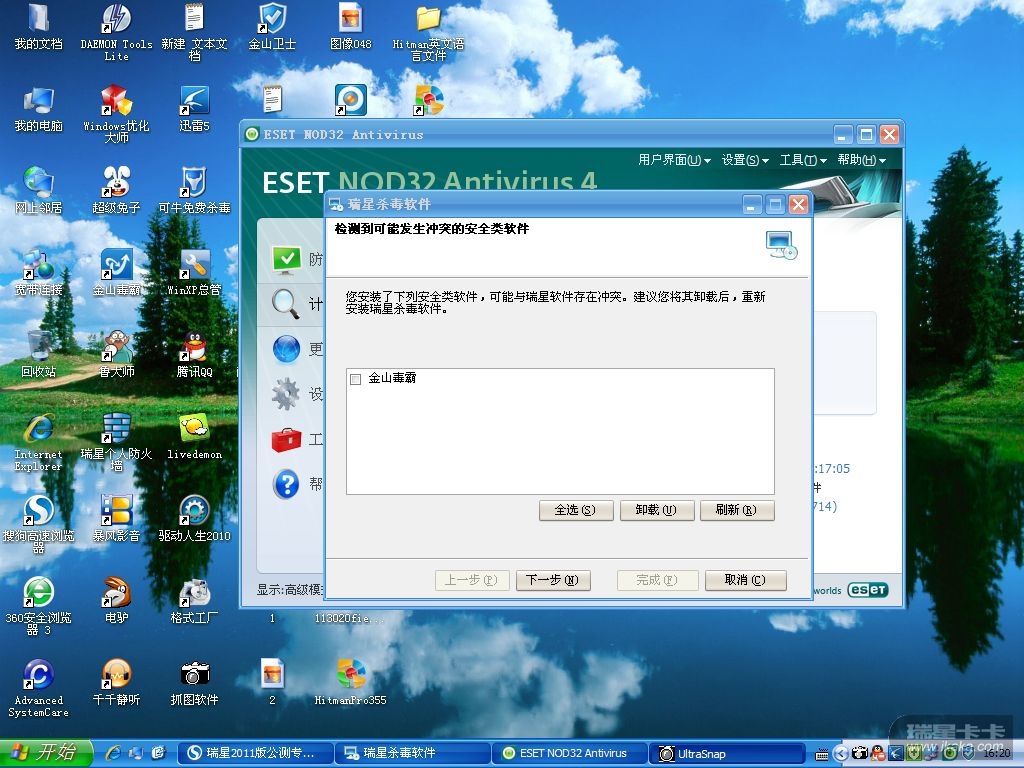The width and height of the screenshot is (1024, 768).
Task: Open 瑞星个人防火墙 desktop icon
Action: tap(116, 442)
